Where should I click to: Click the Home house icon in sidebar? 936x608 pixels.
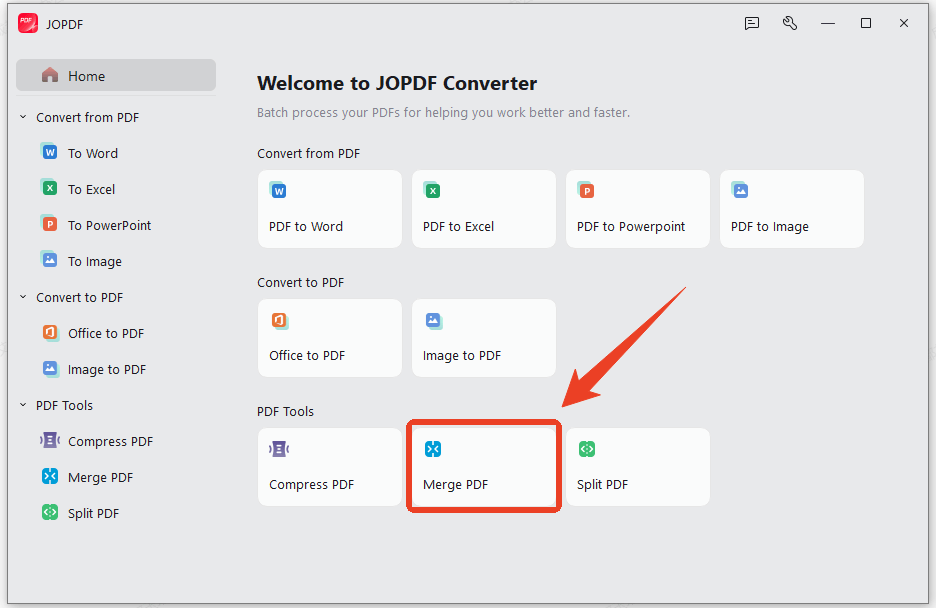[x=50, y=75]
